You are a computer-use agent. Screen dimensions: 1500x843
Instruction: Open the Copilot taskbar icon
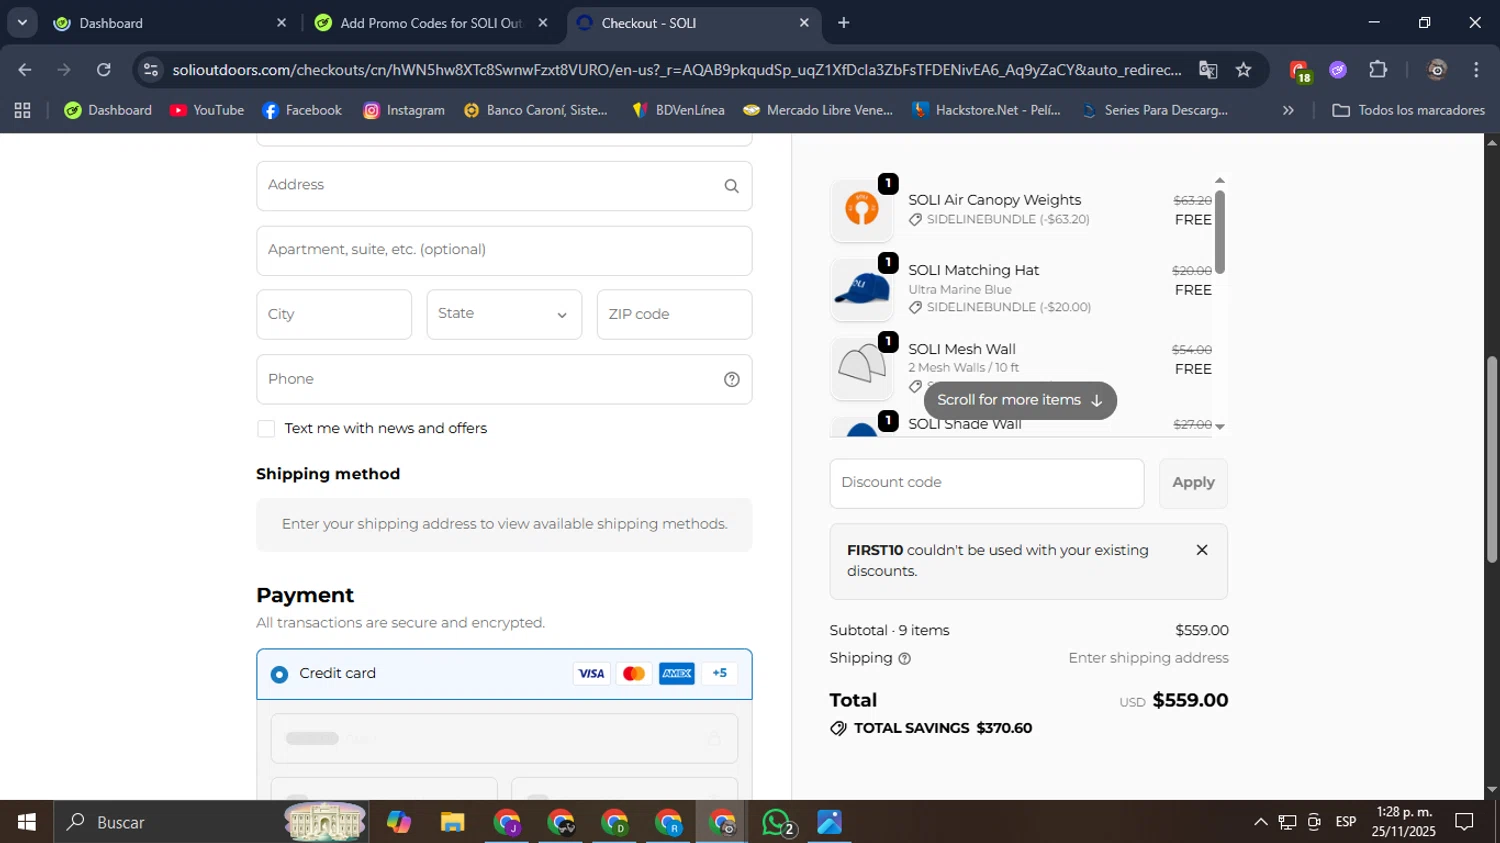point(399,822)
